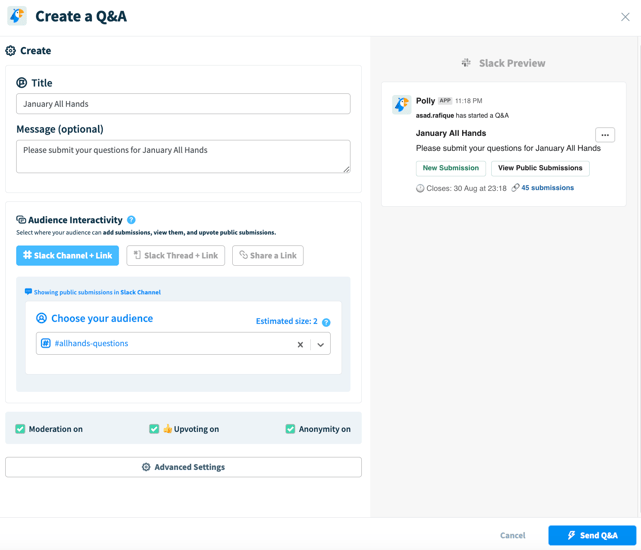Click the Create gear icon
This screenshot has width=641, height=550.
tap(10, 51)
